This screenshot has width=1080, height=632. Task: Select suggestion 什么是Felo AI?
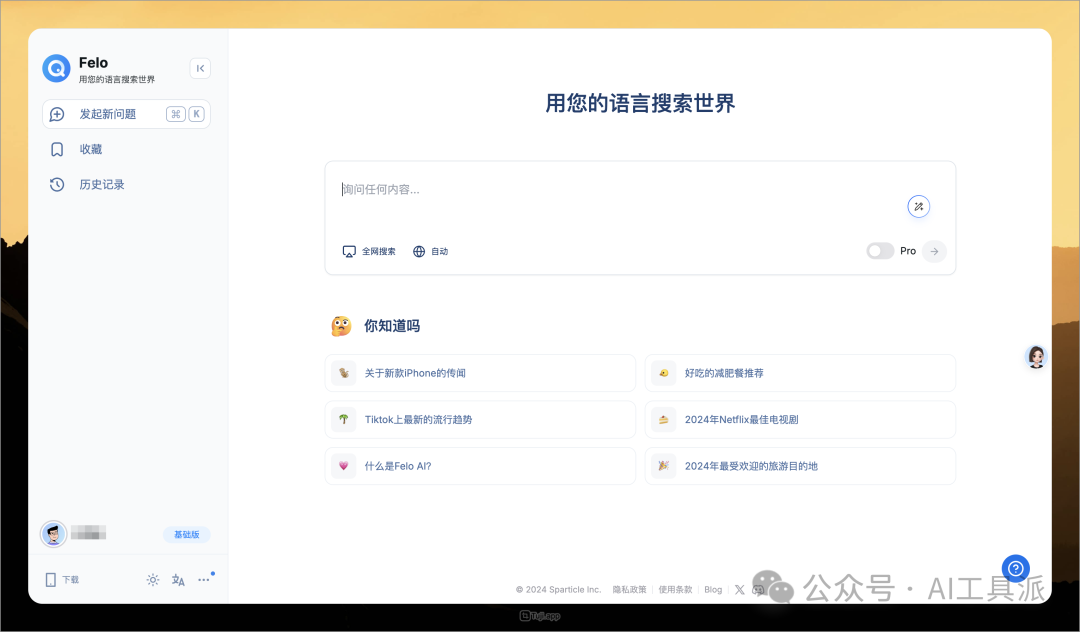coord(480,466)
